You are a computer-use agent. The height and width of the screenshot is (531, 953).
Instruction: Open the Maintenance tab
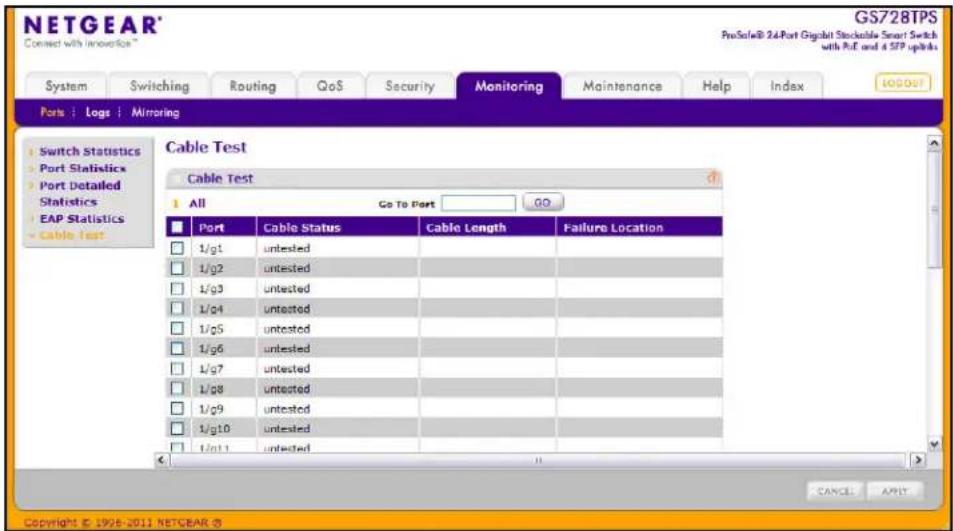pyautogui.click(x=622, y=86)
